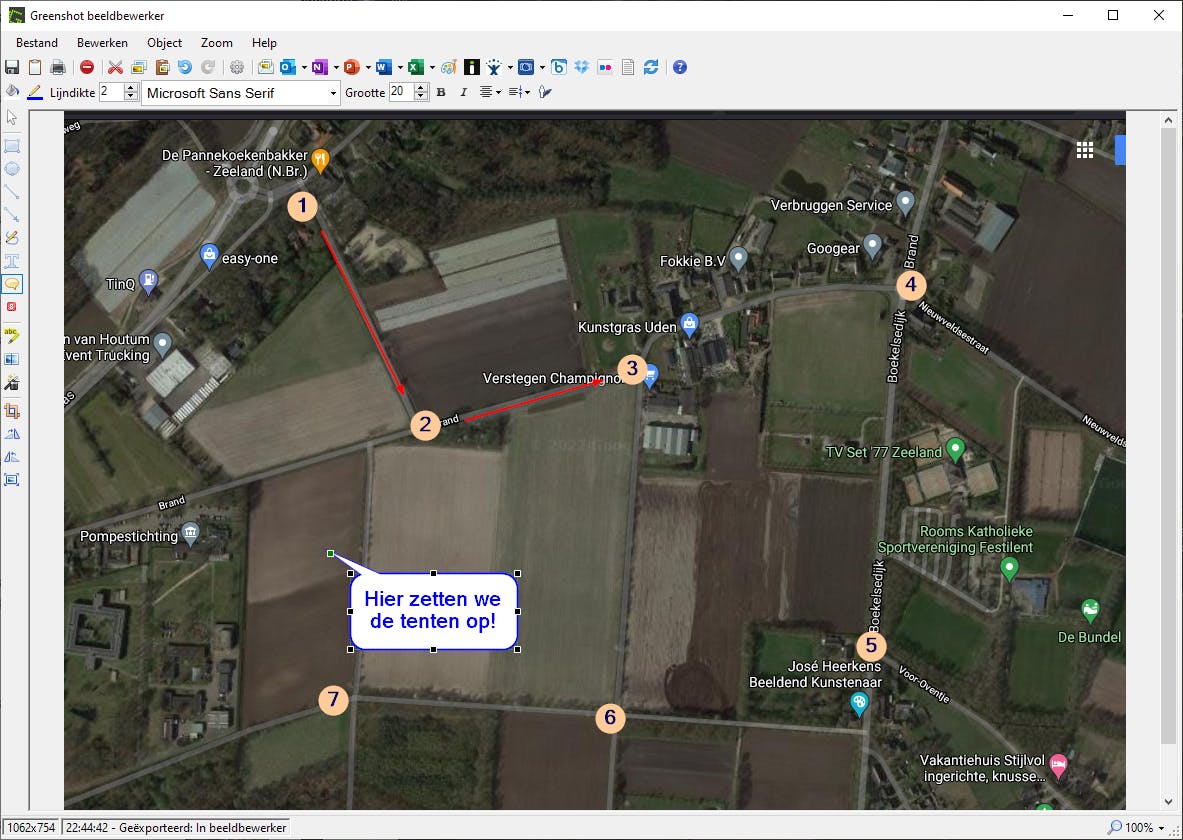Toggle the drop shadow effect
Viewport: 1183px width, 840px height.
tap(545, 91)
